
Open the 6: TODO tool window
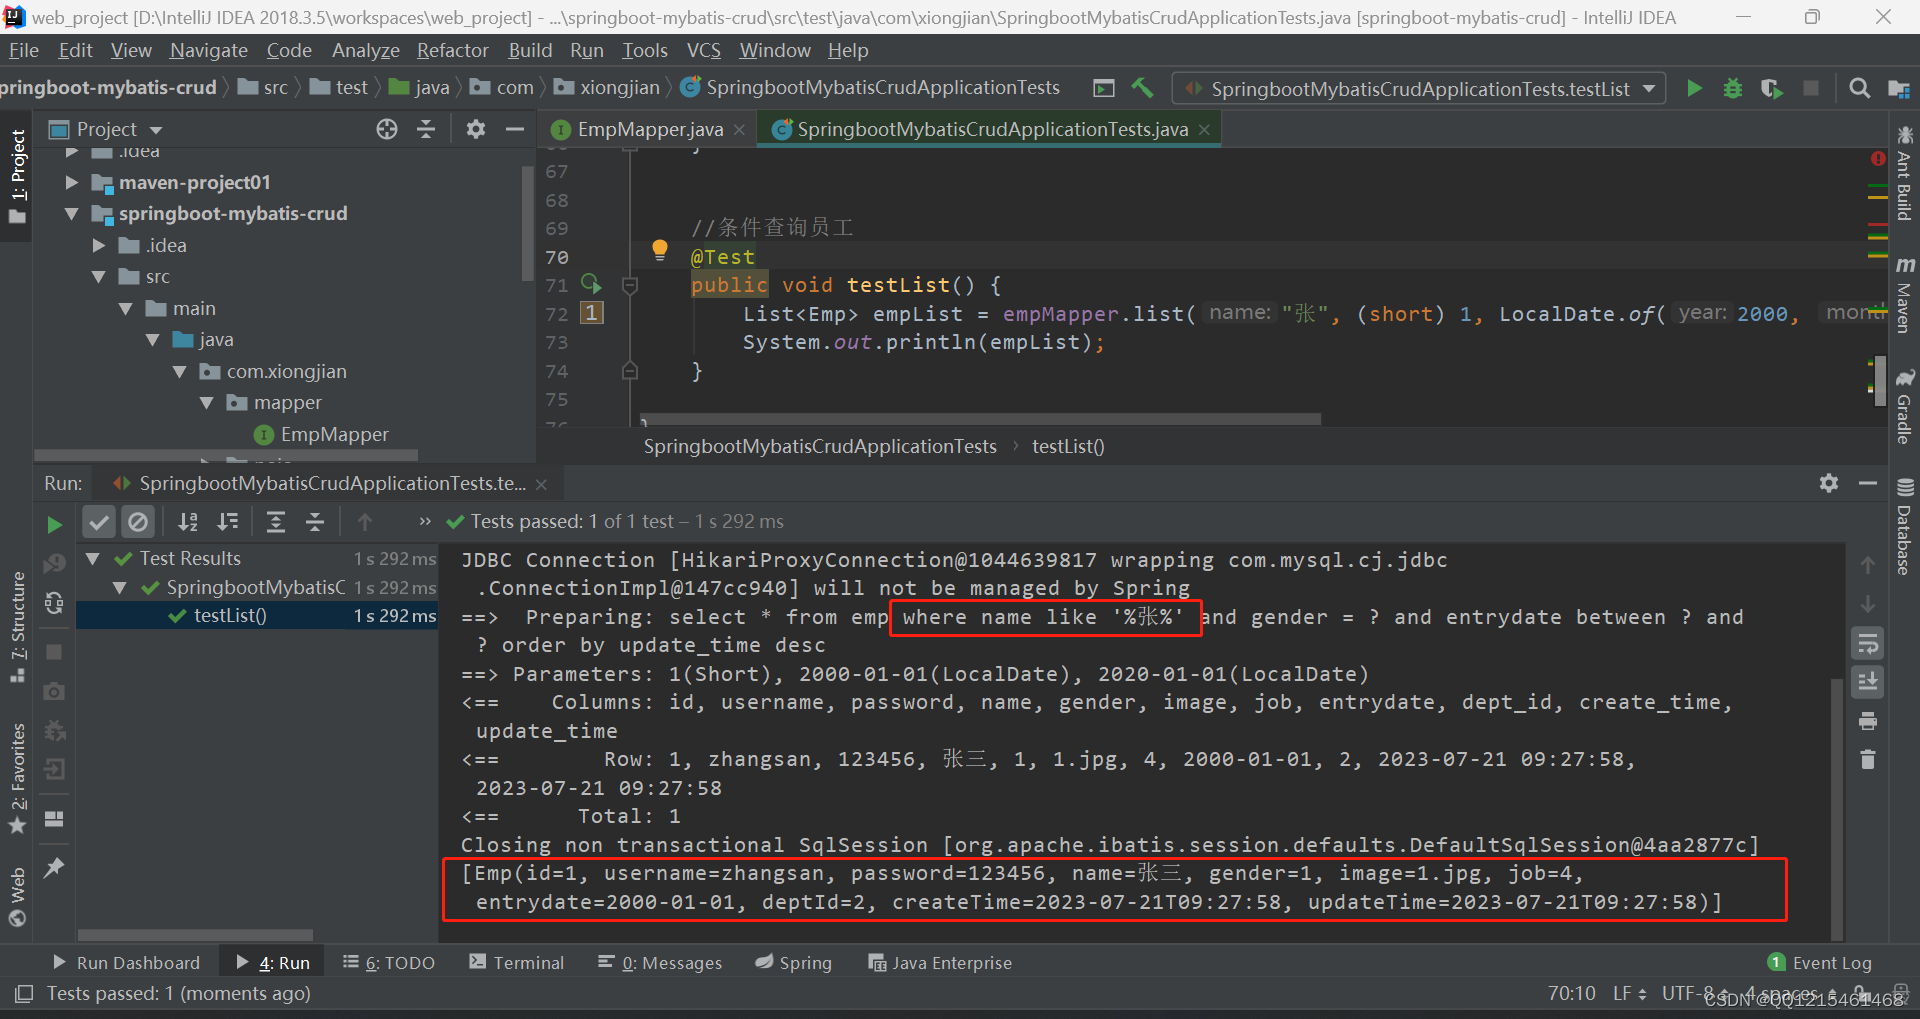click(x=389, y=962)
